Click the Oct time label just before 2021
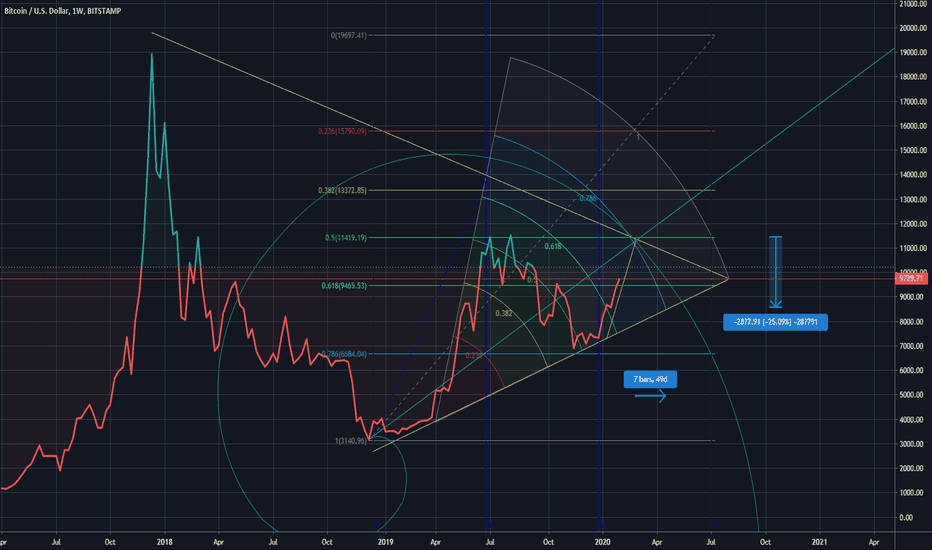 (x=766, y=542)
